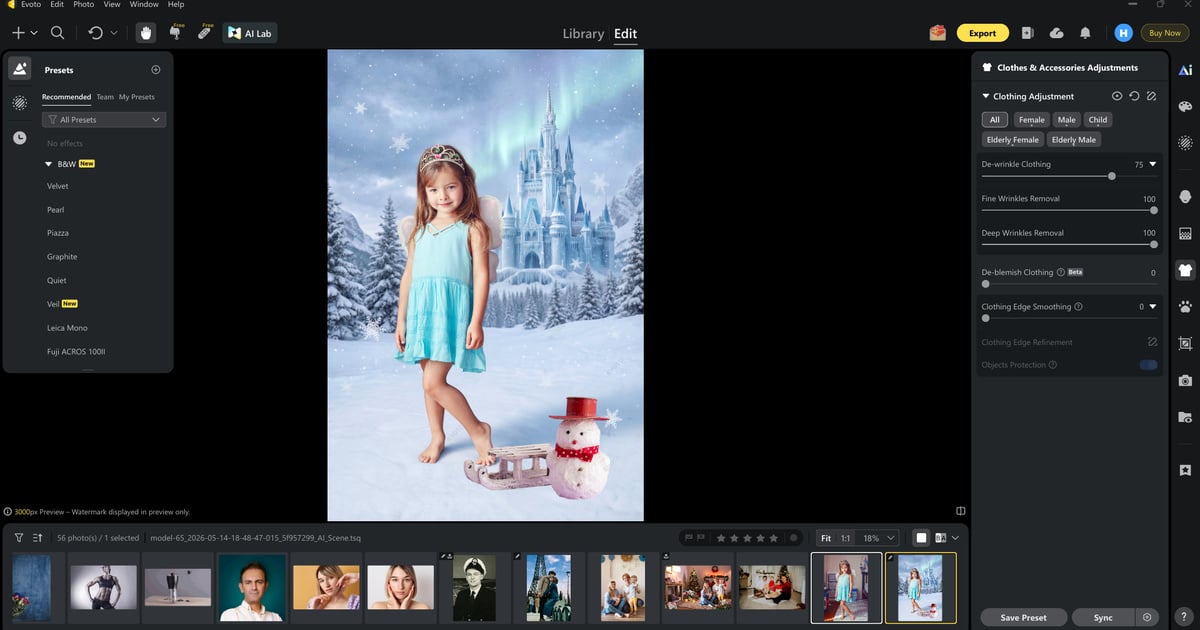The image size is (1200, 630).
Task: Open the notifications bell
Action: (1086, 33)
